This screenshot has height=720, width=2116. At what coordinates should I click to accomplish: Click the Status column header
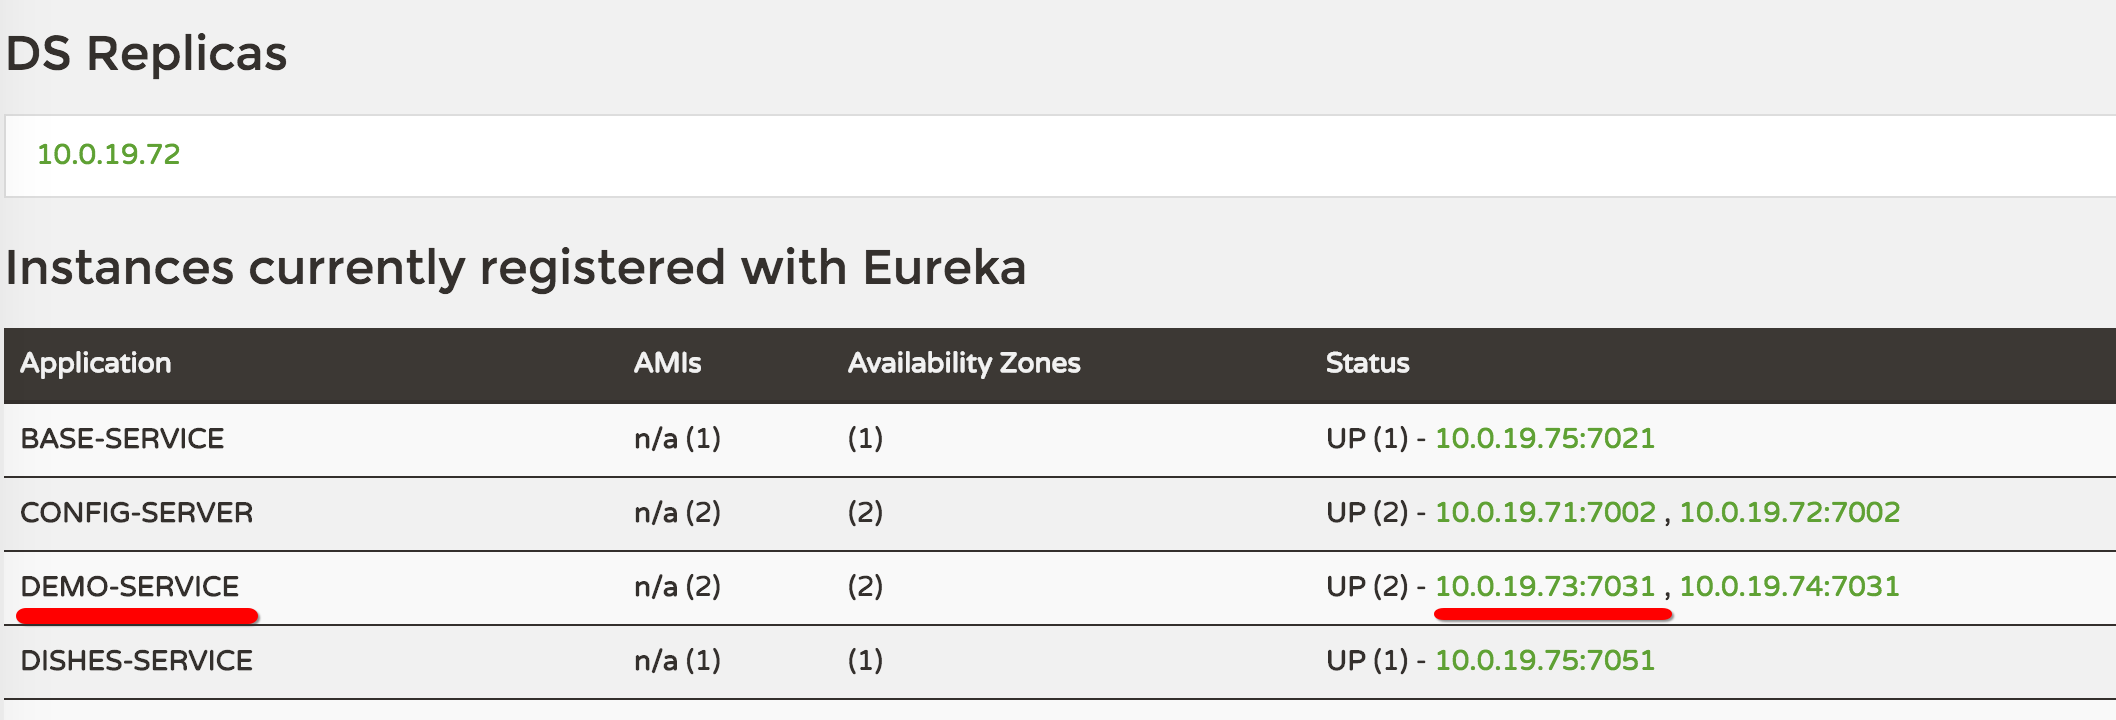coord(1367,363)
